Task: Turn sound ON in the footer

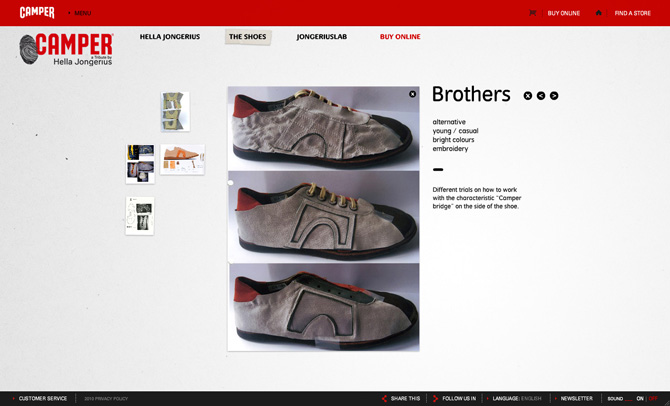Action: point(640,398)
